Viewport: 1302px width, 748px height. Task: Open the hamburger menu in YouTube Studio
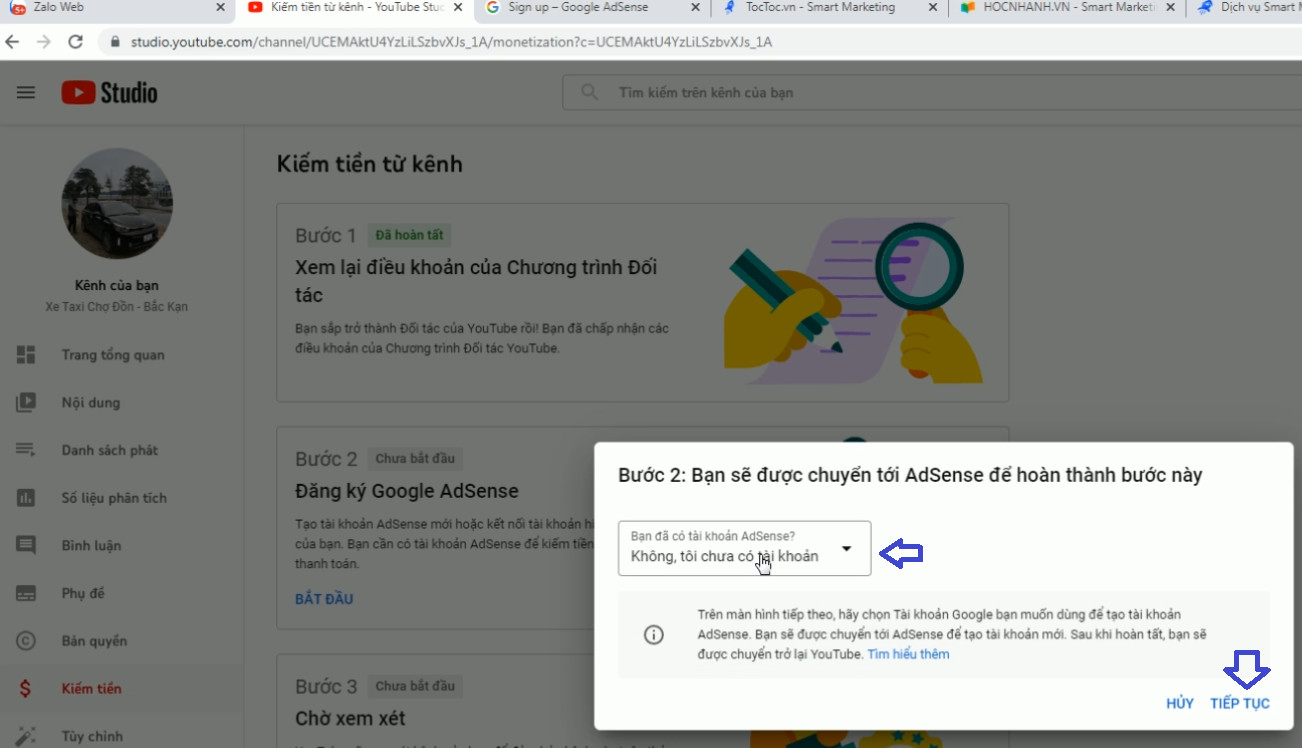(x=26, y=92)
